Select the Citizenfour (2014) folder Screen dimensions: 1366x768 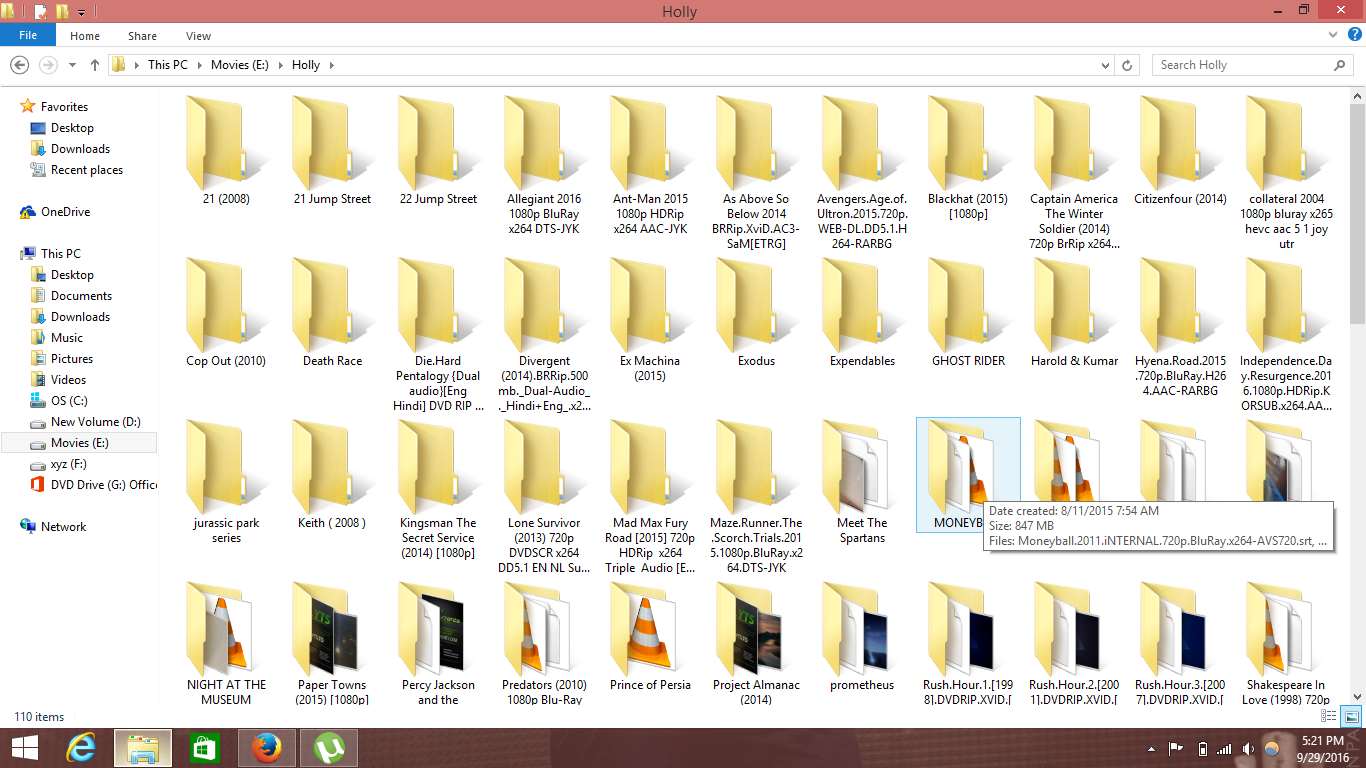click(x=1180, y=150)
